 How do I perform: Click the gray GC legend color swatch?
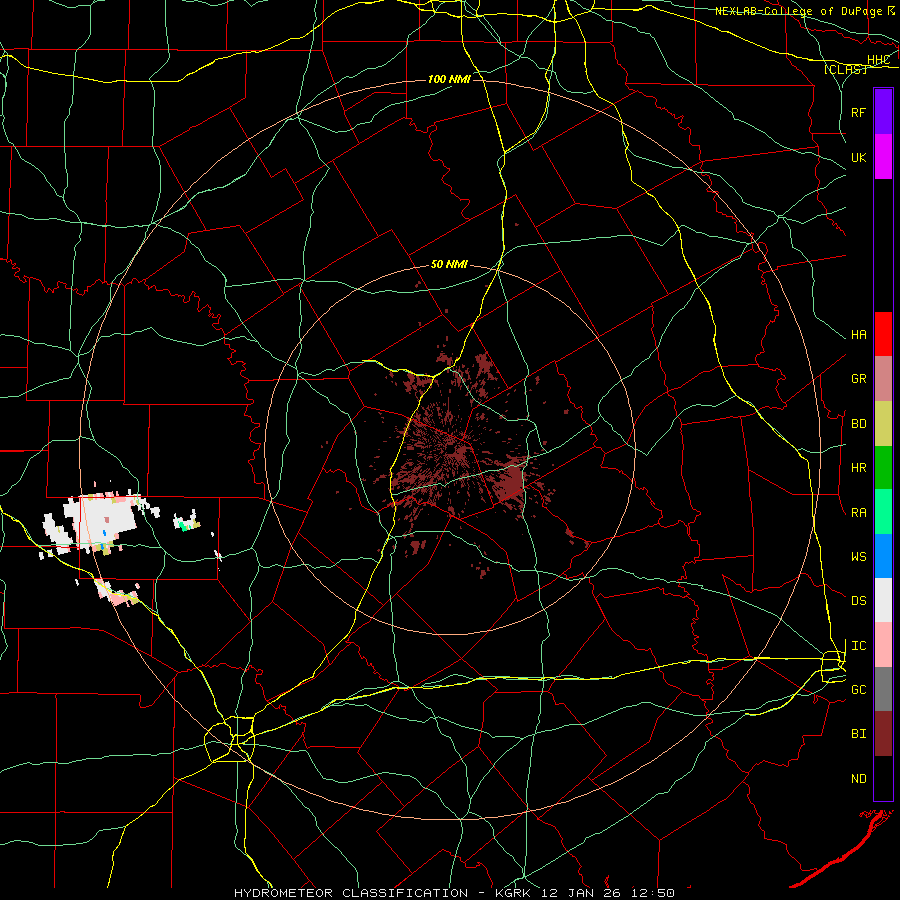[883, 689]
